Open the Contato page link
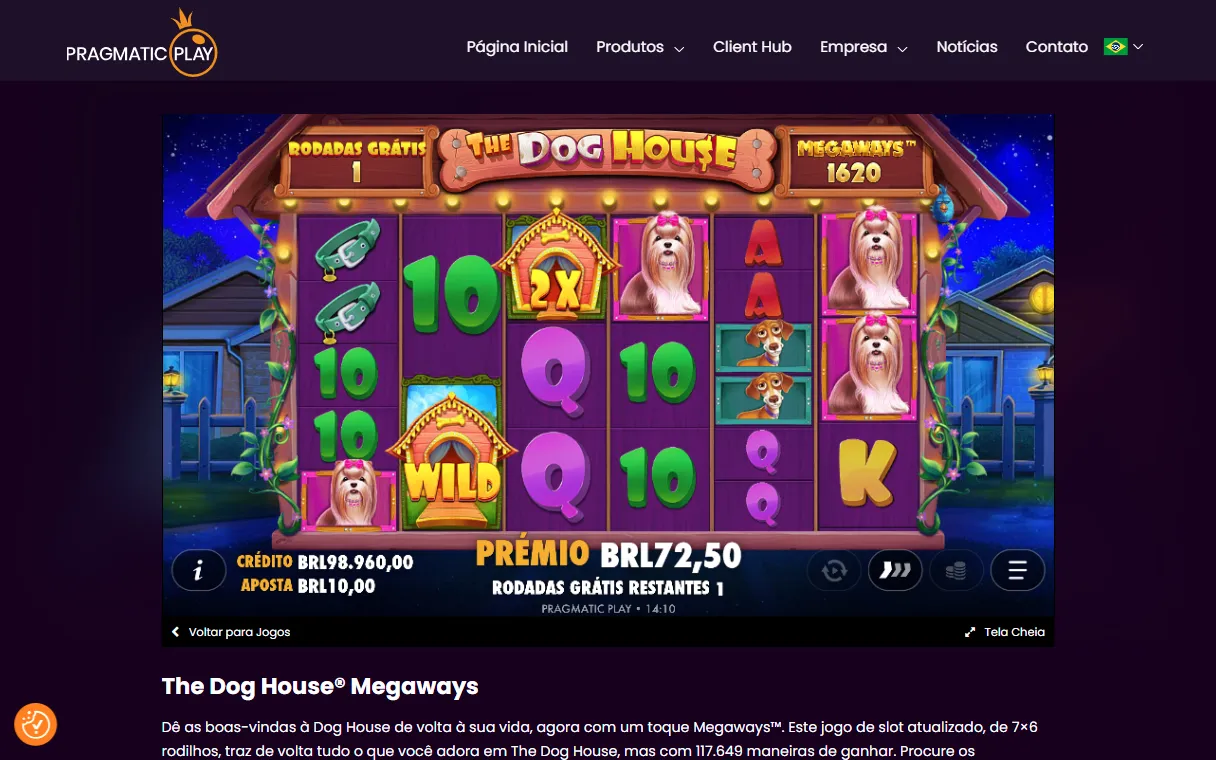Screen dimensions: 1216x760 point(1057,47)
